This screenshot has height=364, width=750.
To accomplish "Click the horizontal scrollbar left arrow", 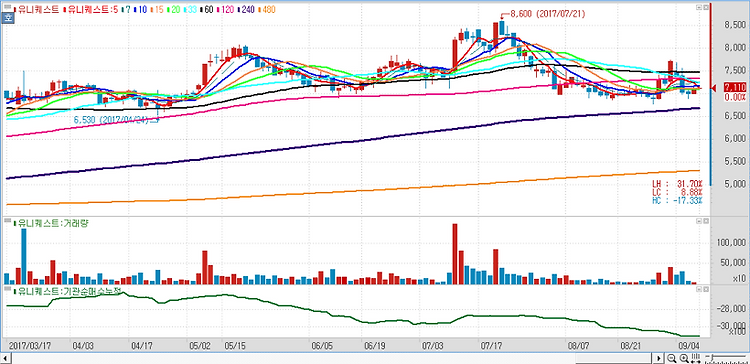I will (x=6, y=358).
